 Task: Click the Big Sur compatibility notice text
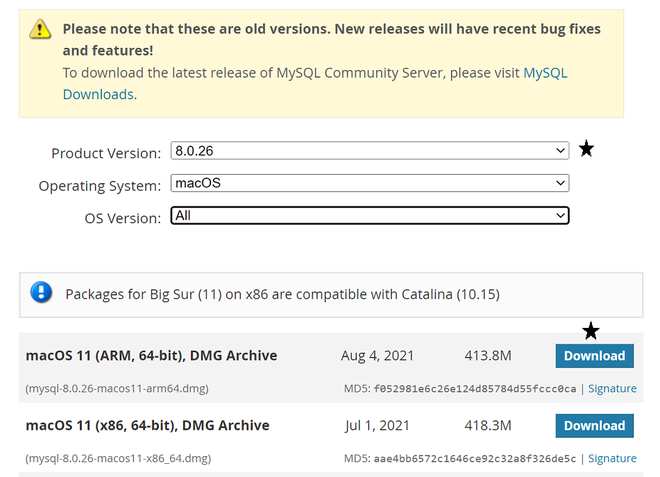(x=282, y=294)
